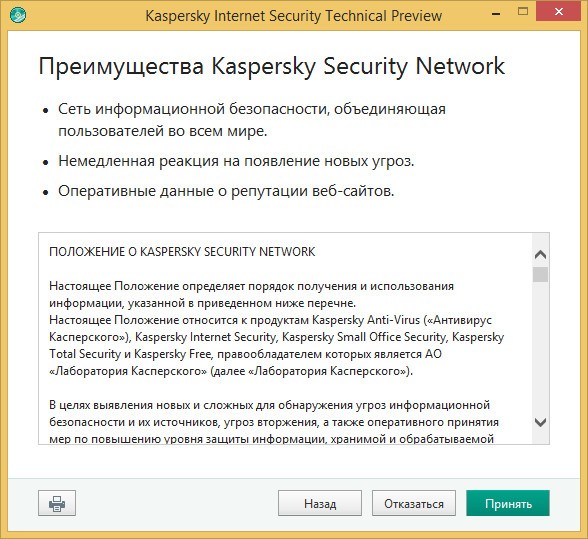The height and width of the screenshot is (539, 588).
Task: Click the scroll up arrow of agreement text
Action: tap(540, 255)
